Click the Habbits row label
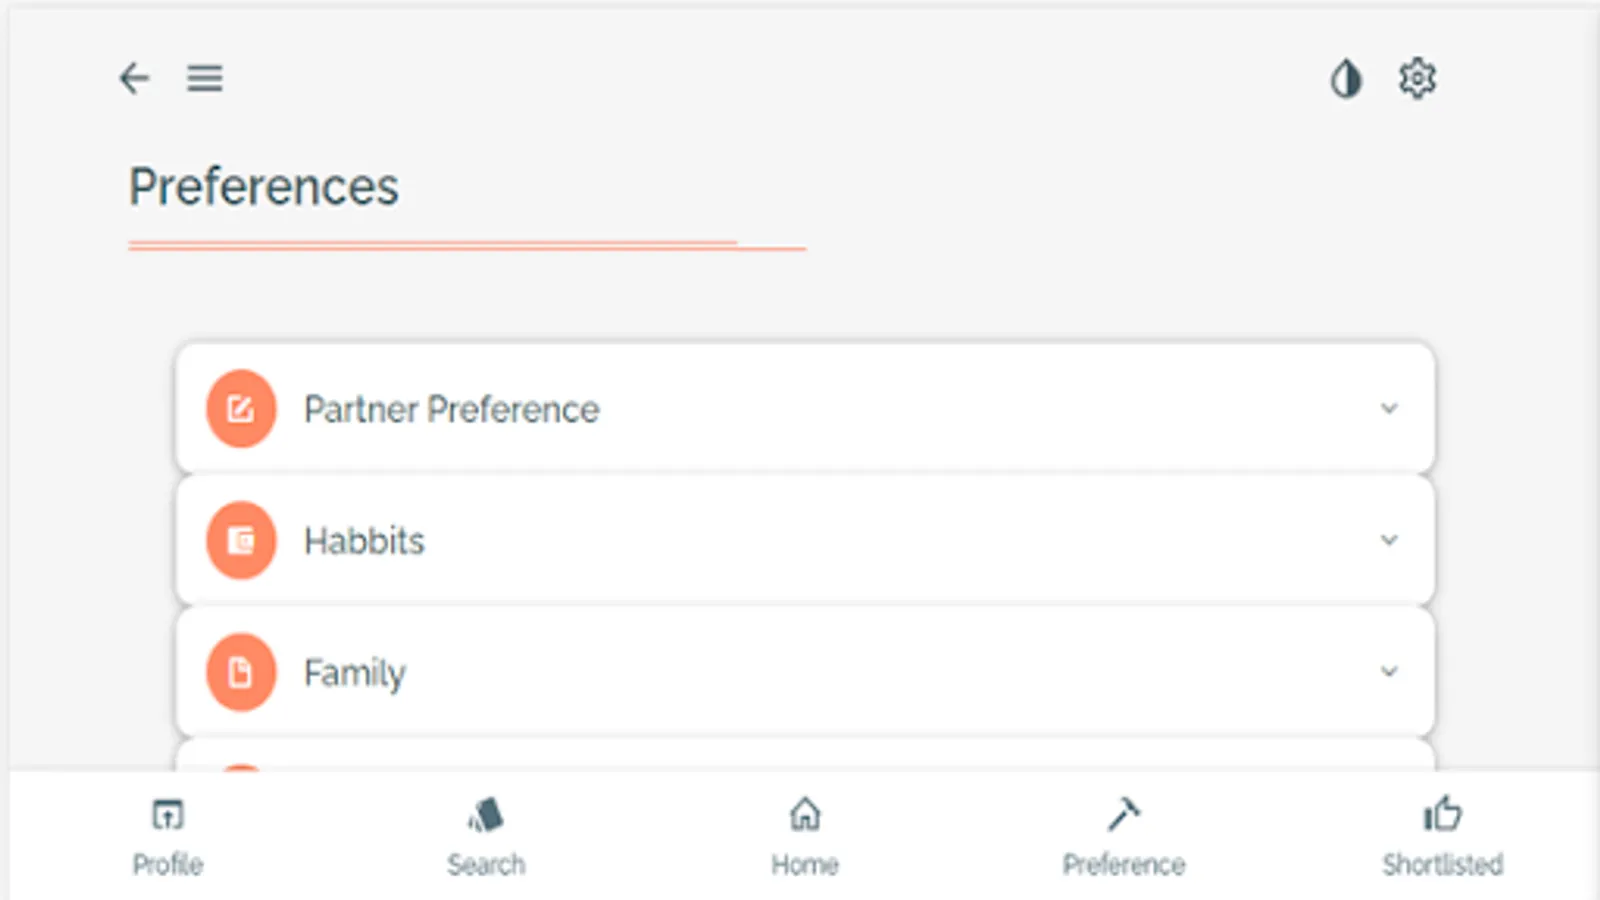This screenshot has height=900, width=1600. pyautogui.click(x=364, y=541)
